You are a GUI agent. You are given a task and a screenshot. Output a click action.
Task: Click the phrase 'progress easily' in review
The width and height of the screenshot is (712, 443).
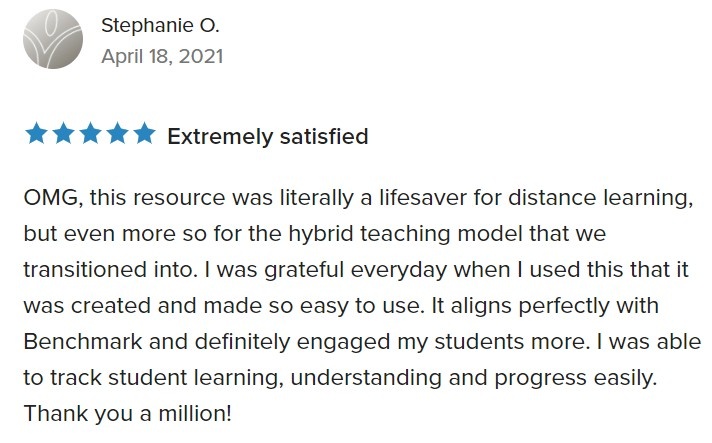(x=574, y=378)
